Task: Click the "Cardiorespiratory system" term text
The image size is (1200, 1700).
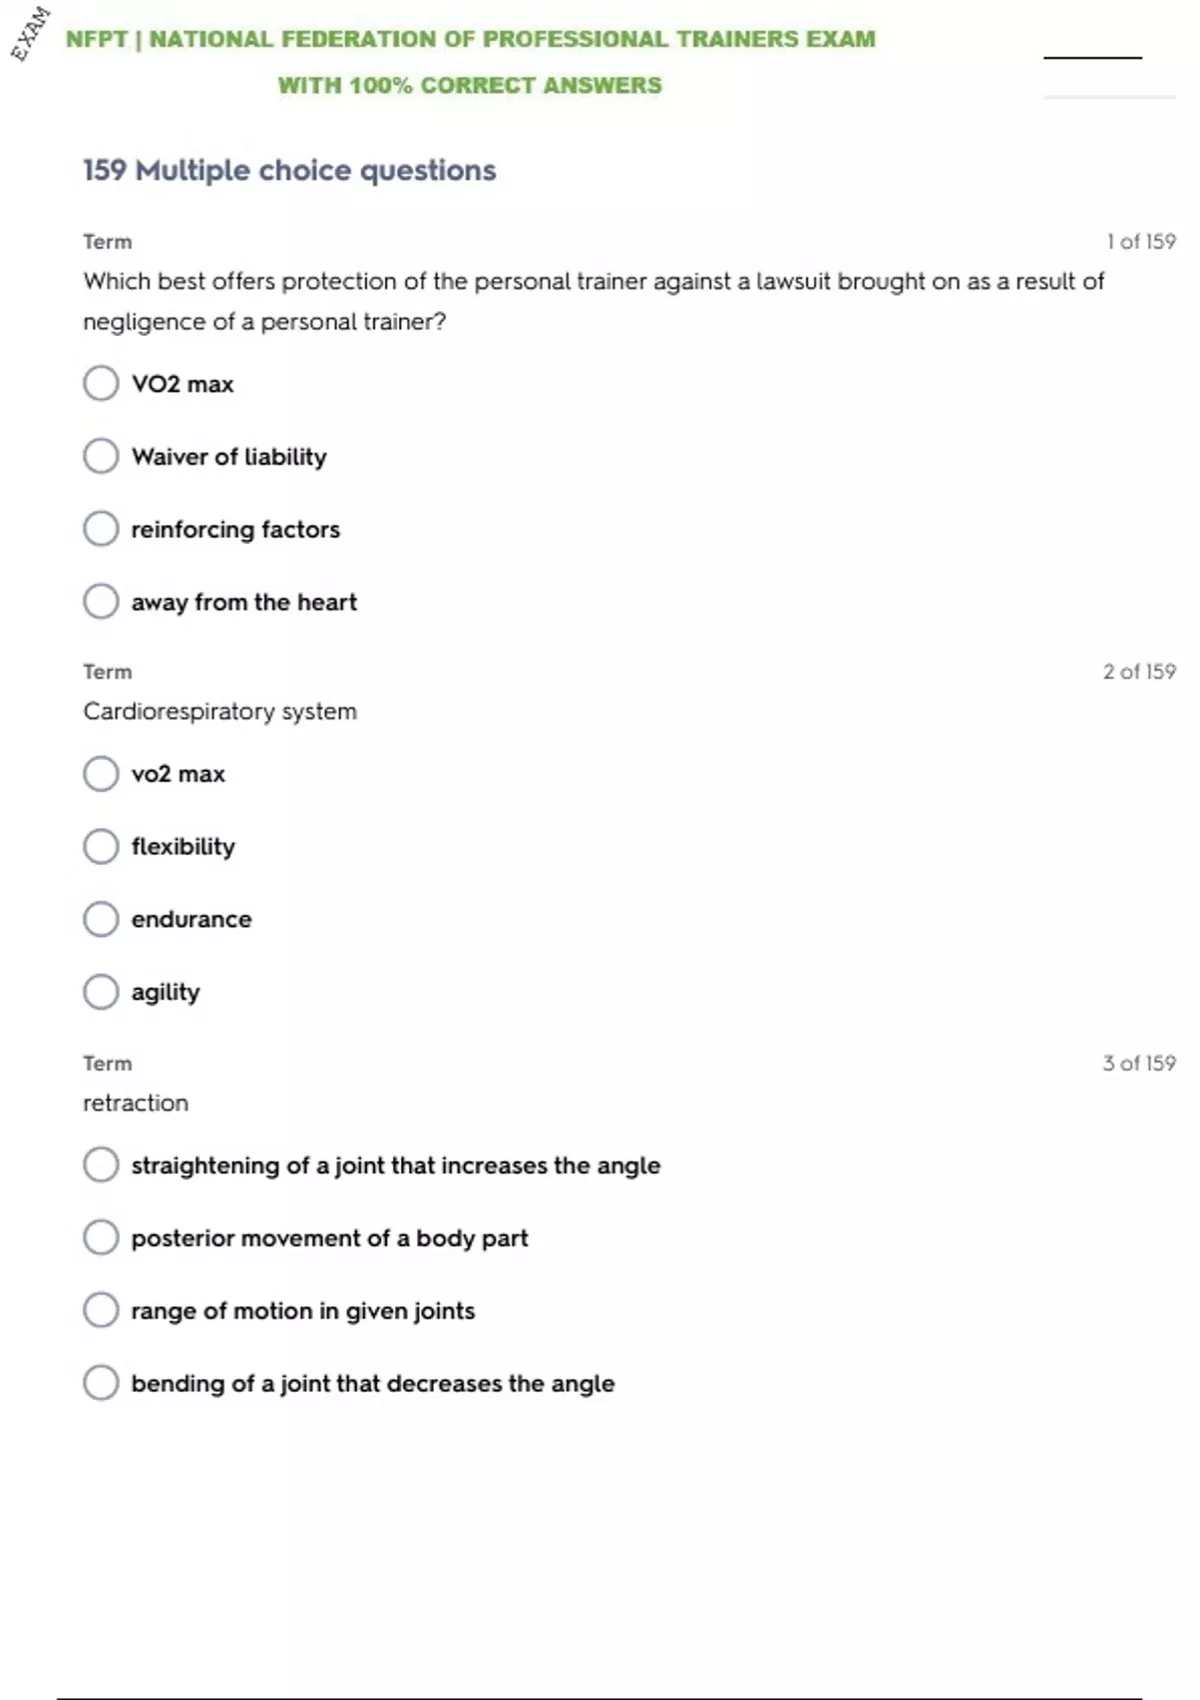Action: (220, 712)
